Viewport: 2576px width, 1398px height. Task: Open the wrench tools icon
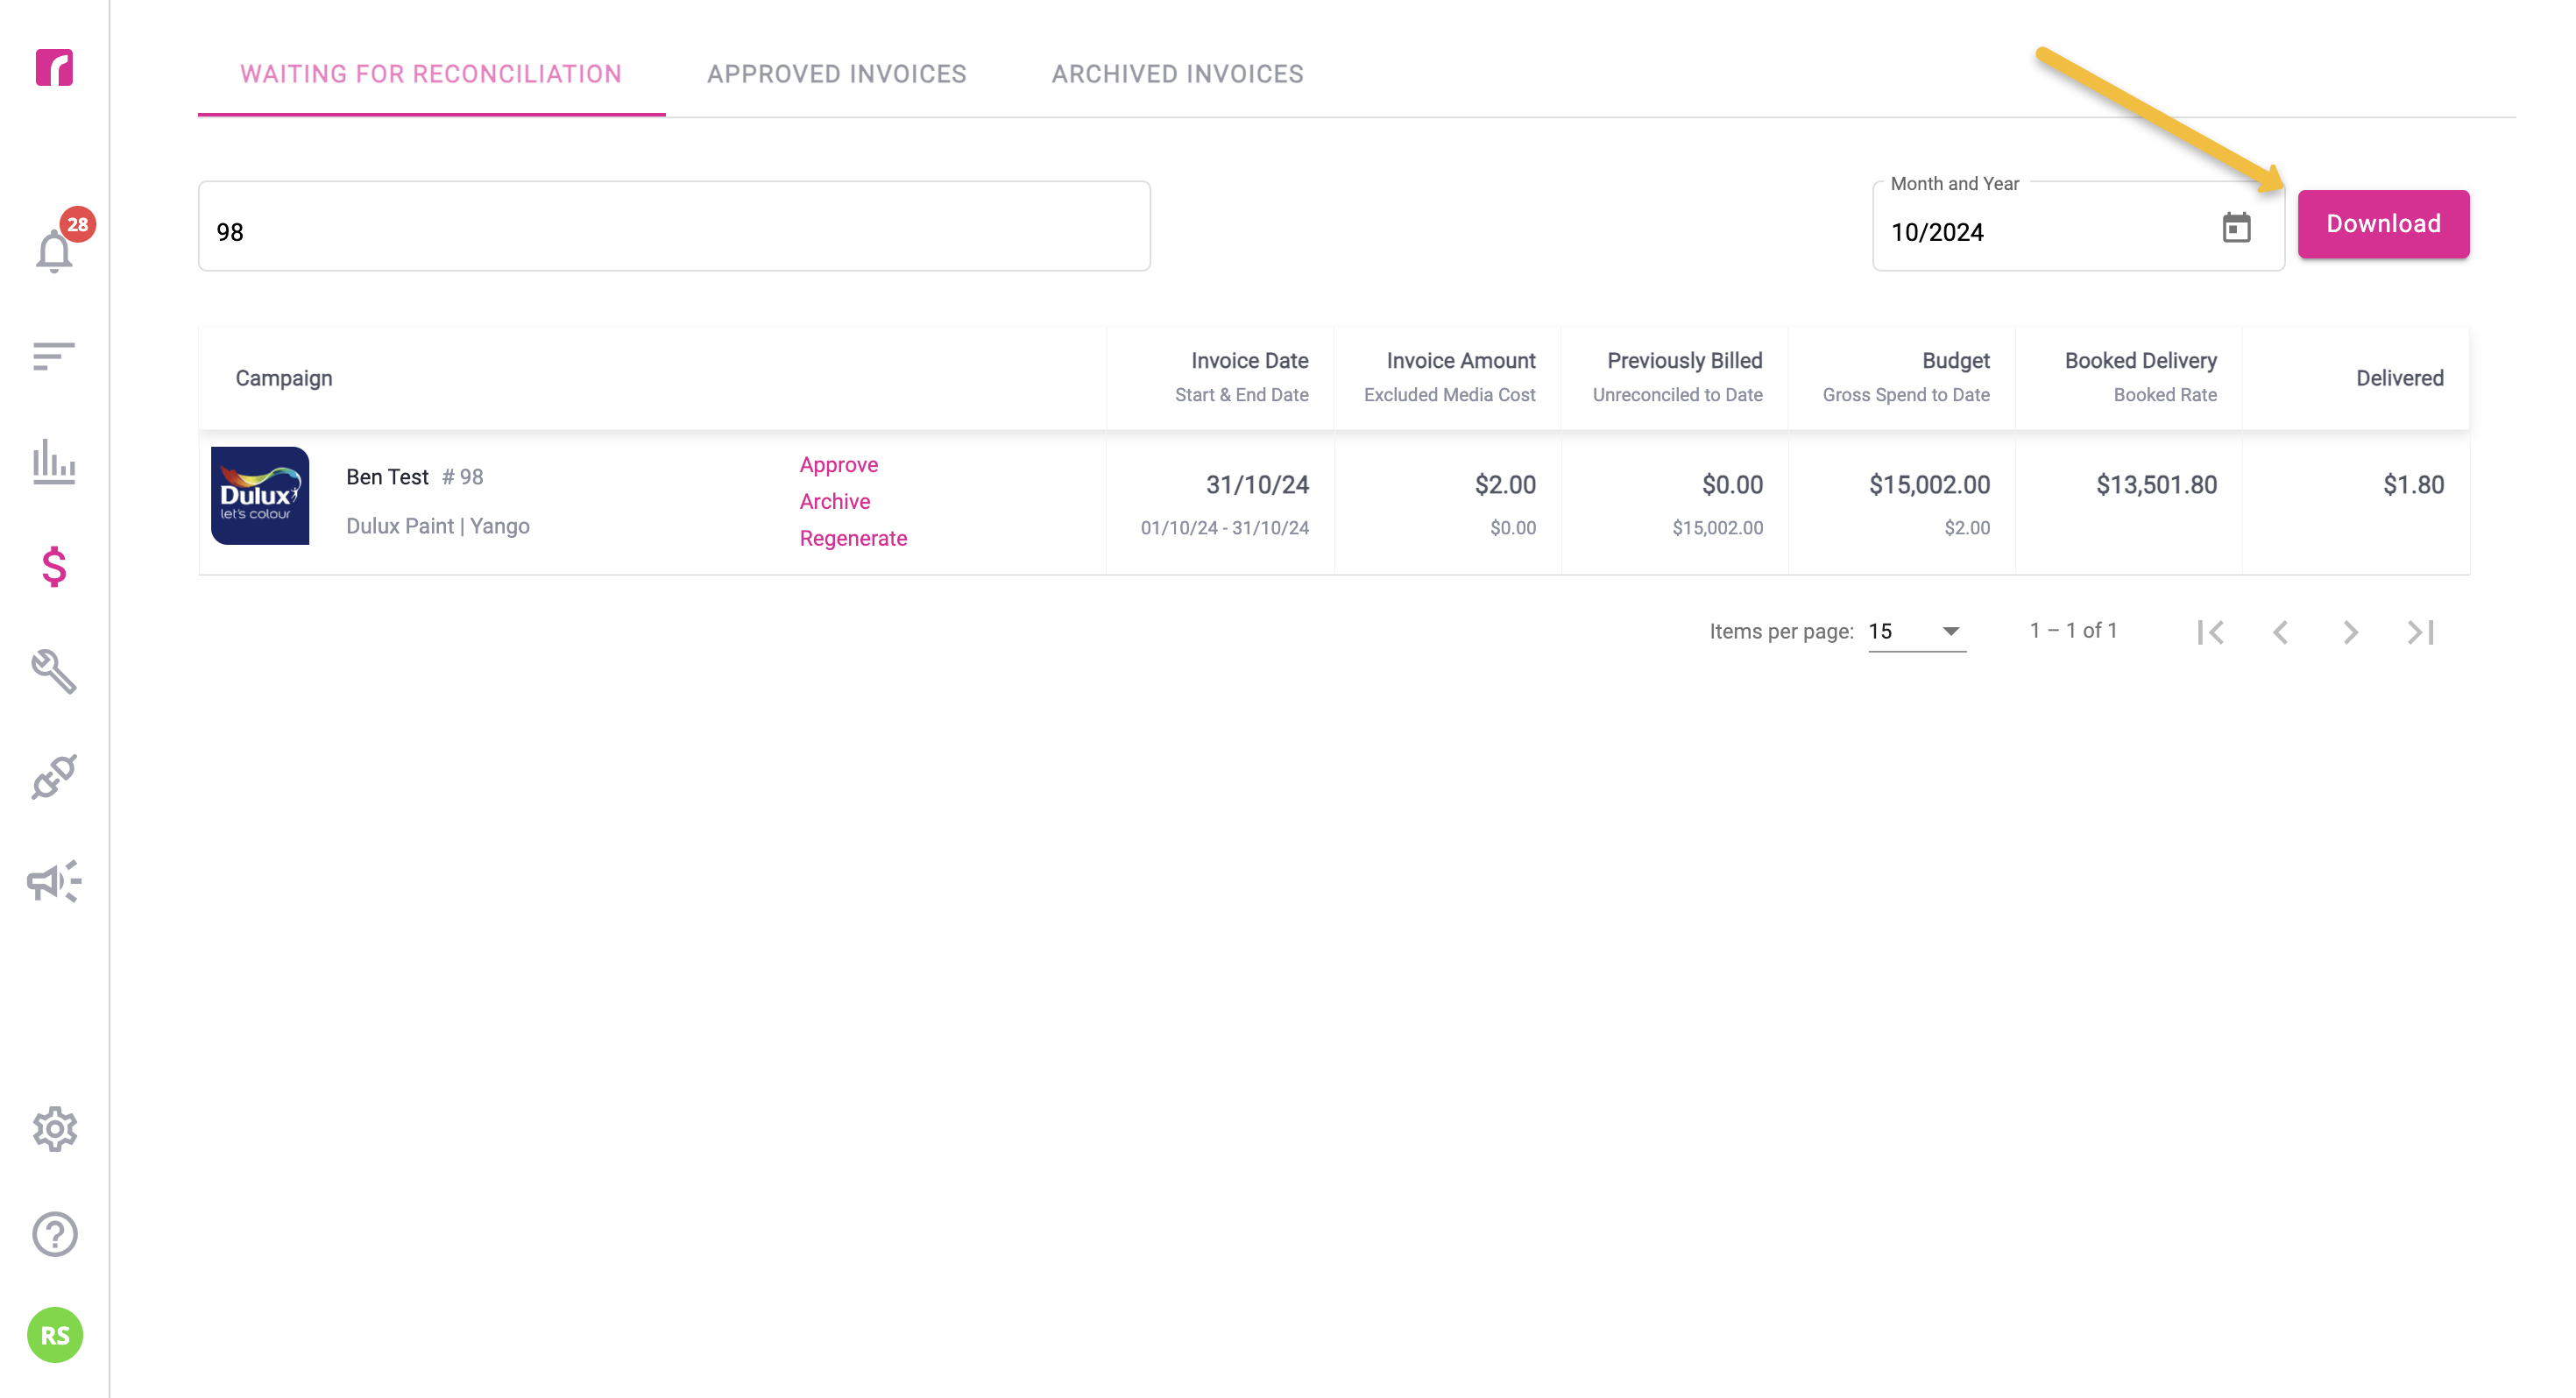click(54, 671)
